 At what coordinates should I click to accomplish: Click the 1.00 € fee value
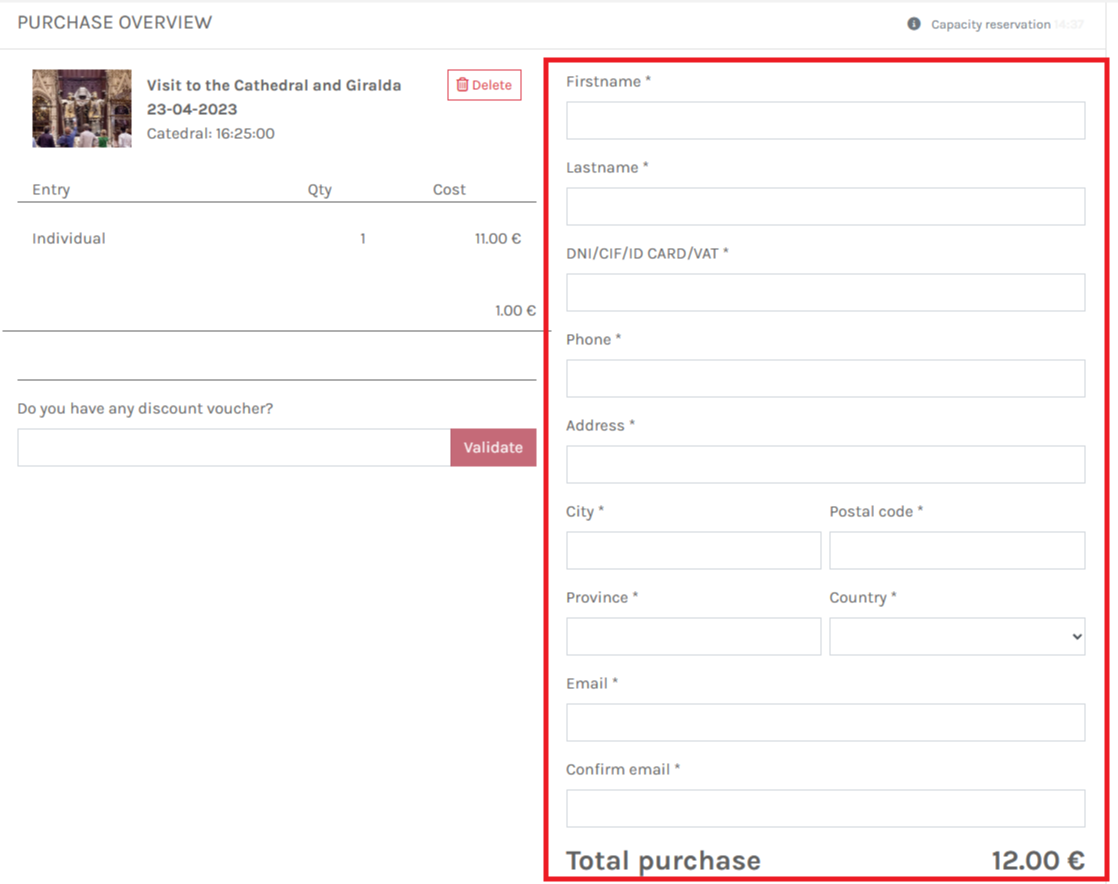[x=516, y=310]
